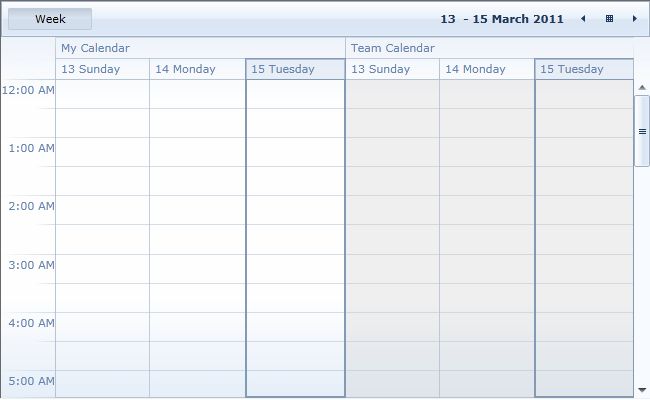This screenshot has height=400, width=650.
Task: Pick 4:00 AM slot on Team Calendar Sunday
Action: (392, 326)
